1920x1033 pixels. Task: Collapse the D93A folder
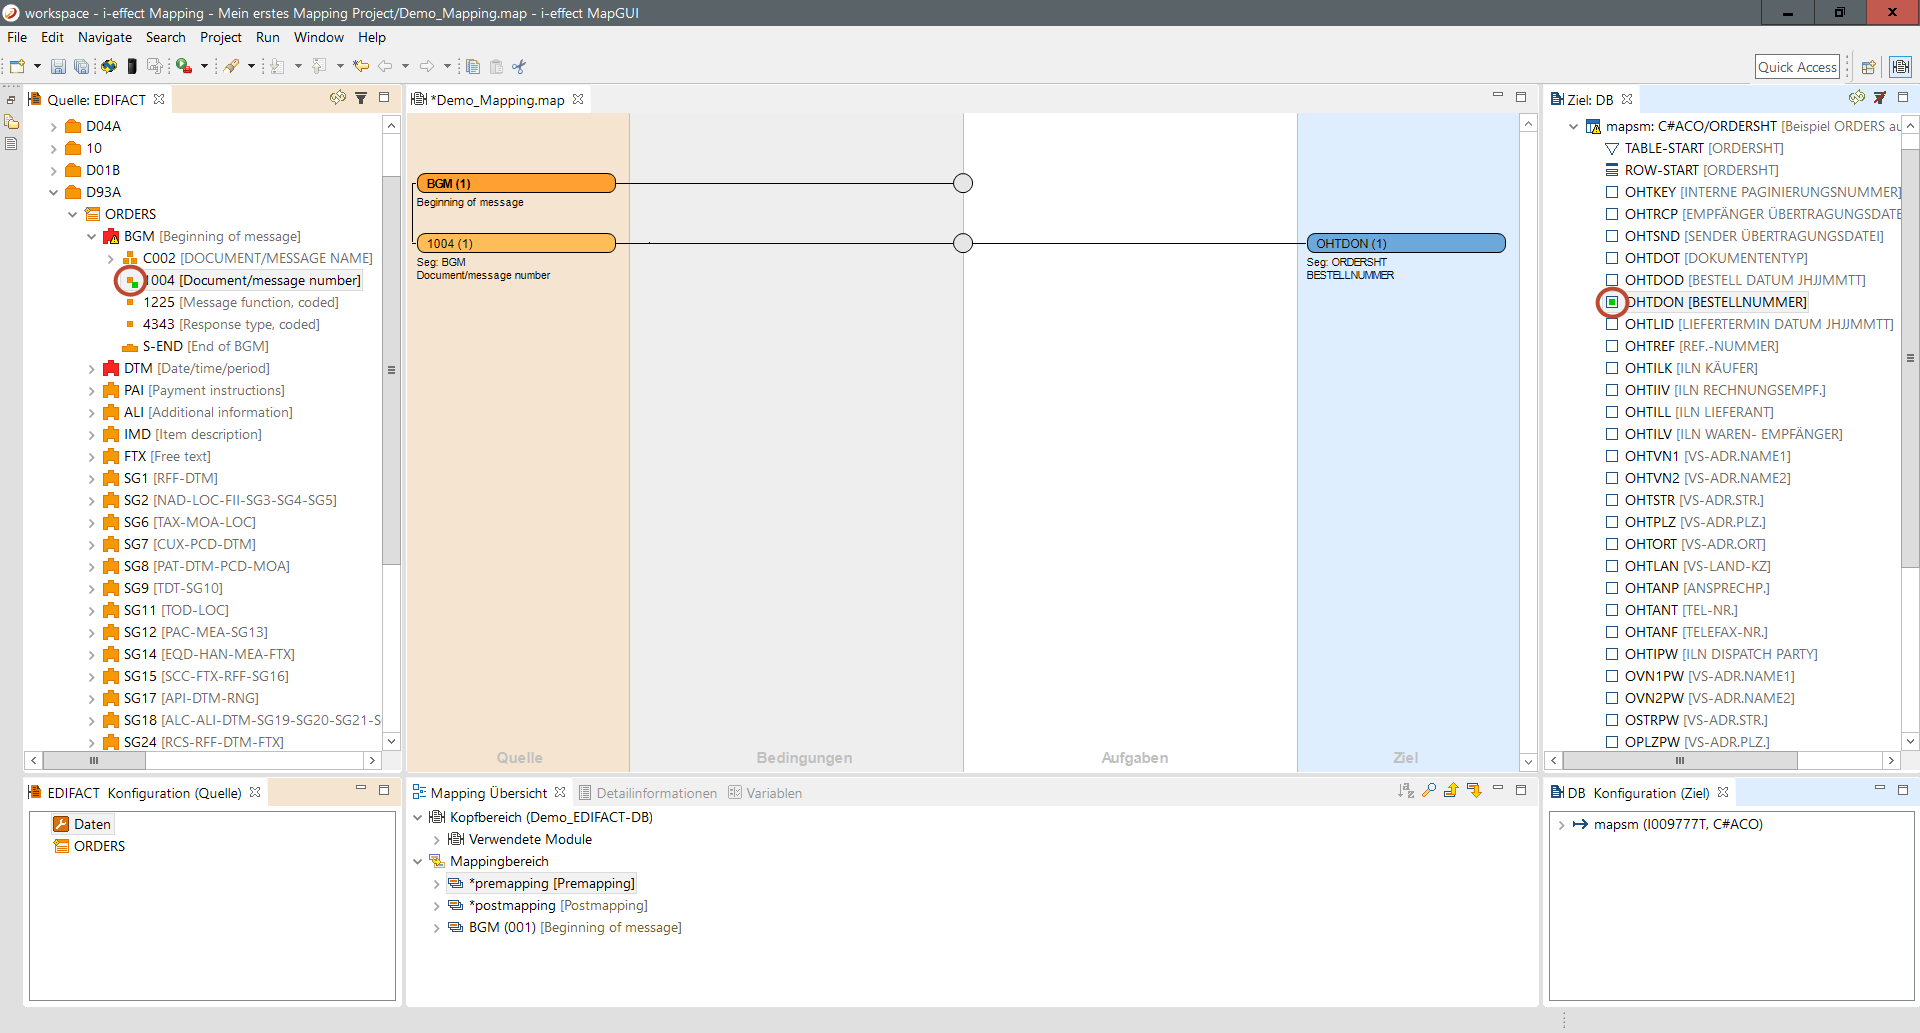point(54,193)
